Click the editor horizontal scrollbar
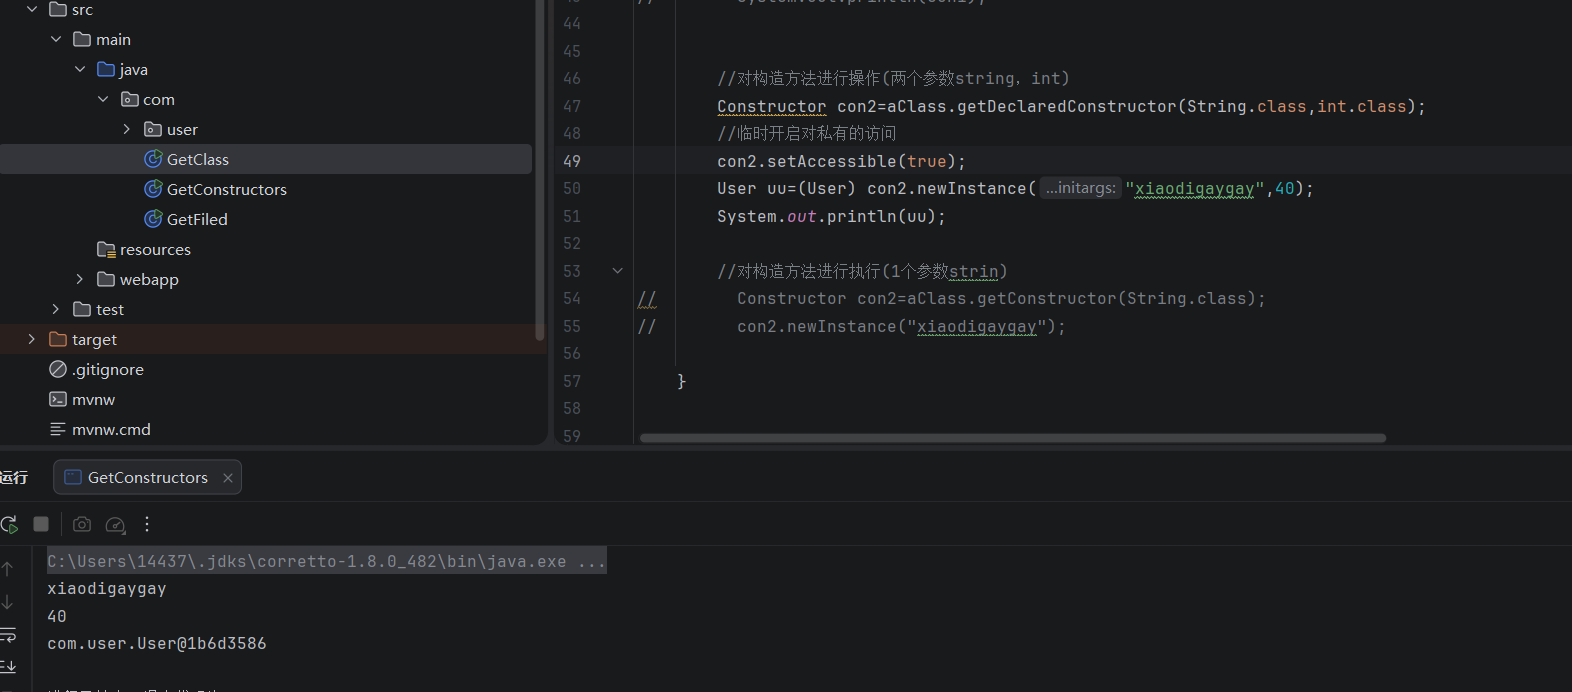Viewport: 1572px width, 692px height. pyautogui.click(x=1012, y=438)
